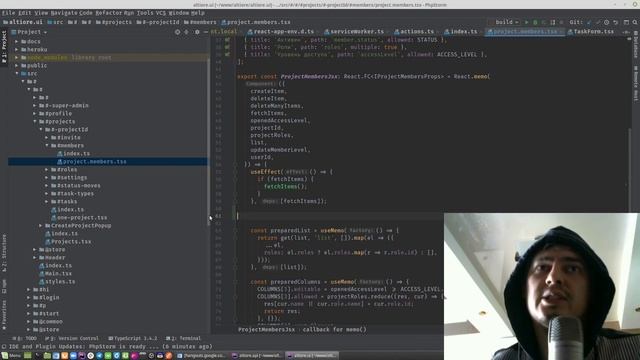640x360 pixels.
Task: Open Main.tsx file in tree
Action: point(56,273)
